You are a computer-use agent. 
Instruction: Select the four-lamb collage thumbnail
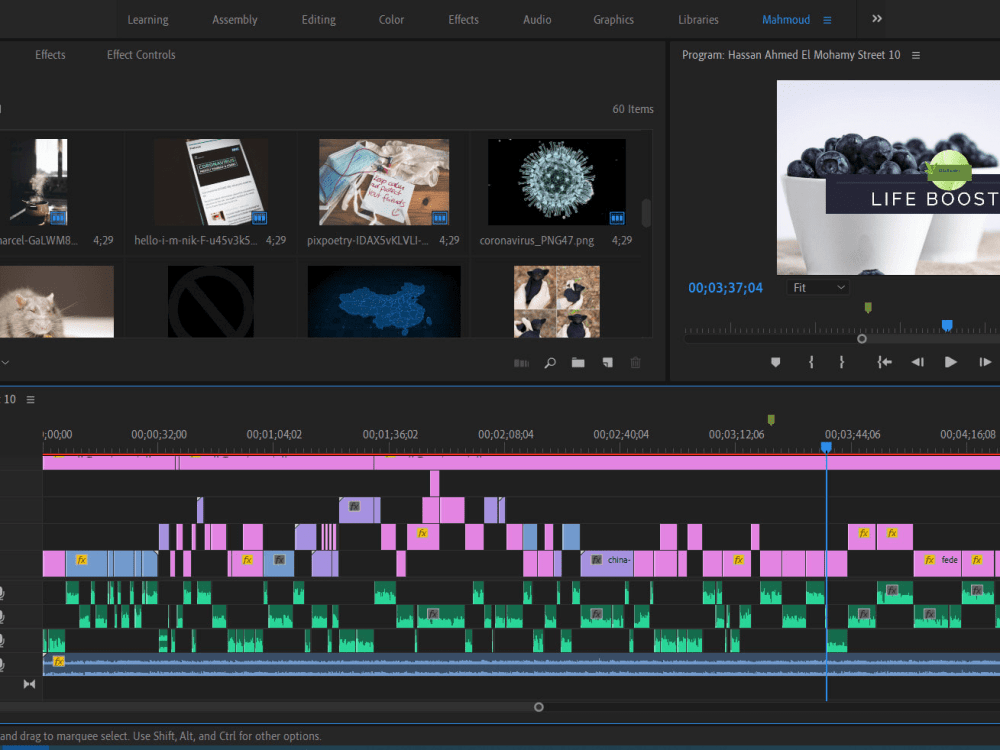pos(557,302)
